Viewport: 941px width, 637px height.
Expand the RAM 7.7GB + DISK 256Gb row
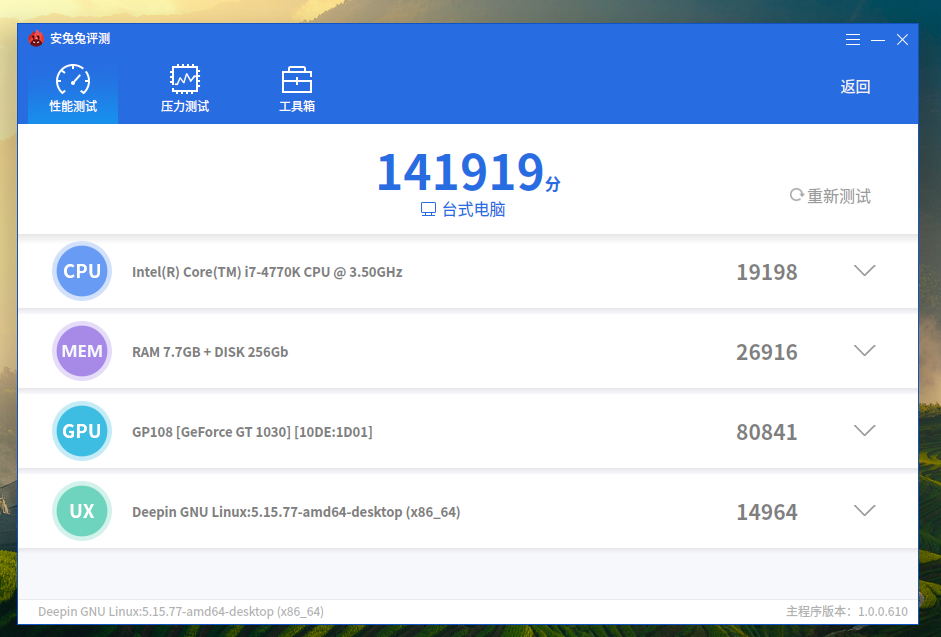click(864, 350)
